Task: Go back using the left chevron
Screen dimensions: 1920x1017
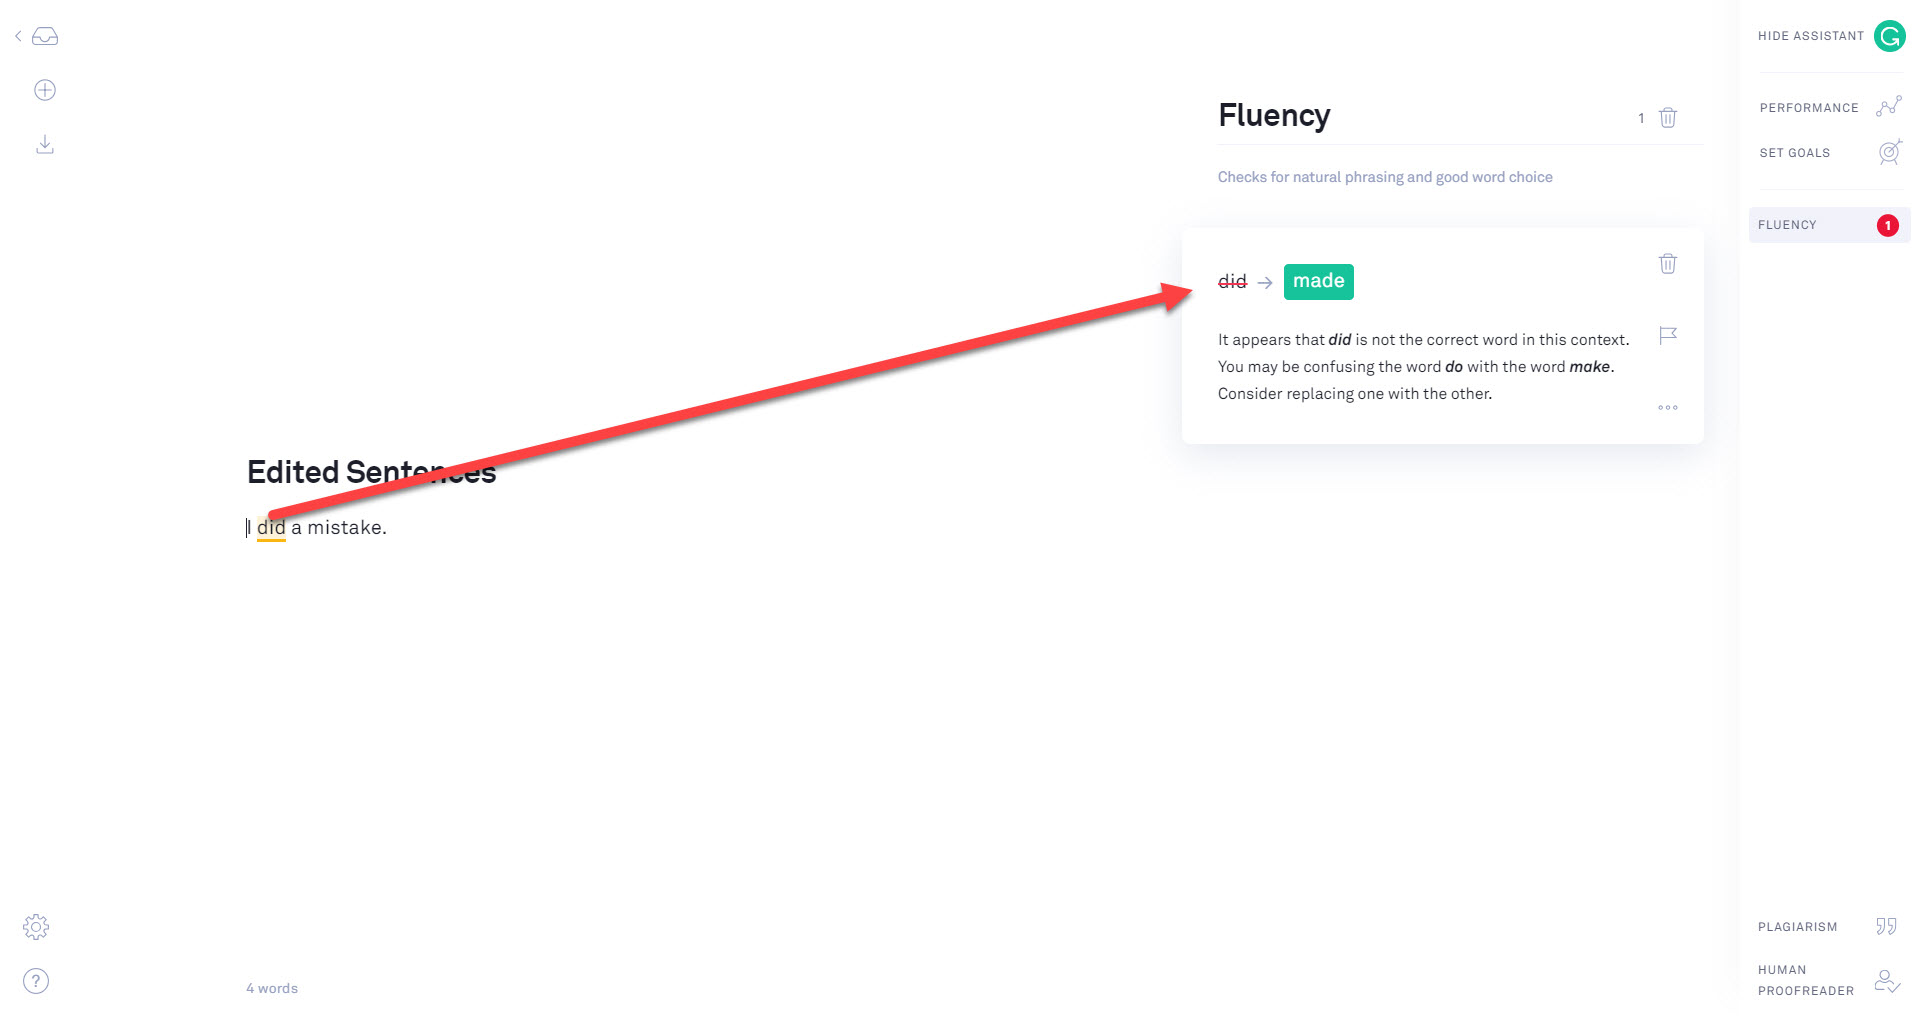Action: (18, 37)
